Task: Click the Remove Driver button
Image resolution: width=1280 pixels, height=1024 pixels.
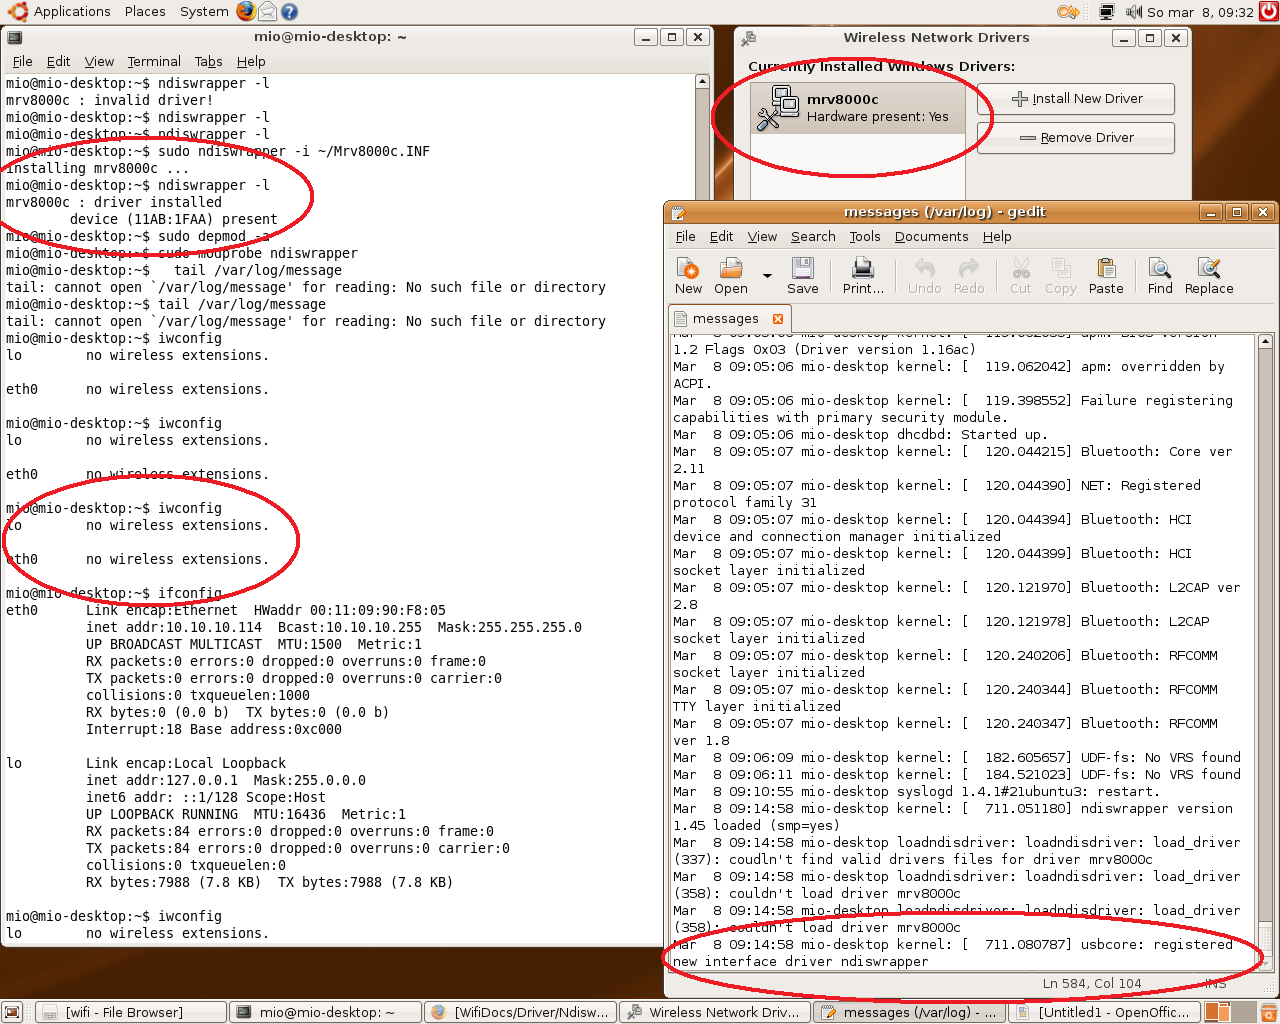Action: [x=1076, y=138]
